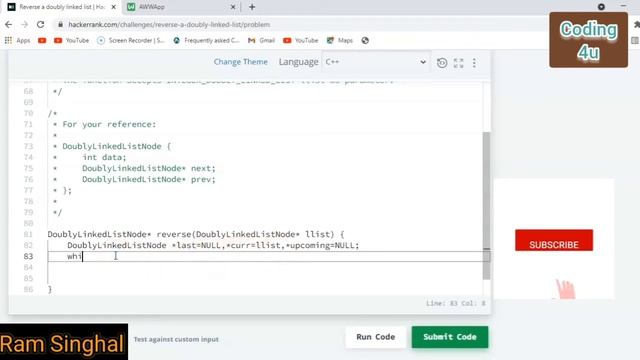Click the red SUBSCRIBE button
This screenshot has width=640, height=360.
pos(554,240)
